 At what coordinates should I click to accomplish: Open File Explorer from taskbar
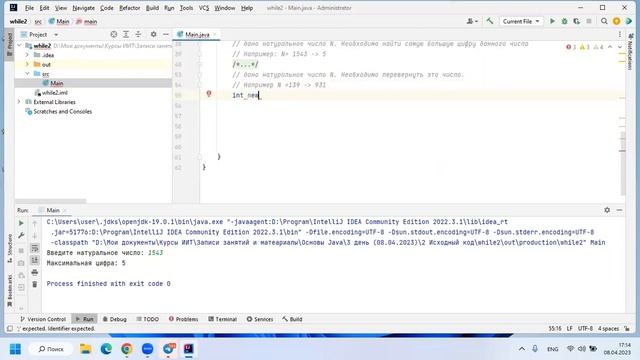click(85, 349)
